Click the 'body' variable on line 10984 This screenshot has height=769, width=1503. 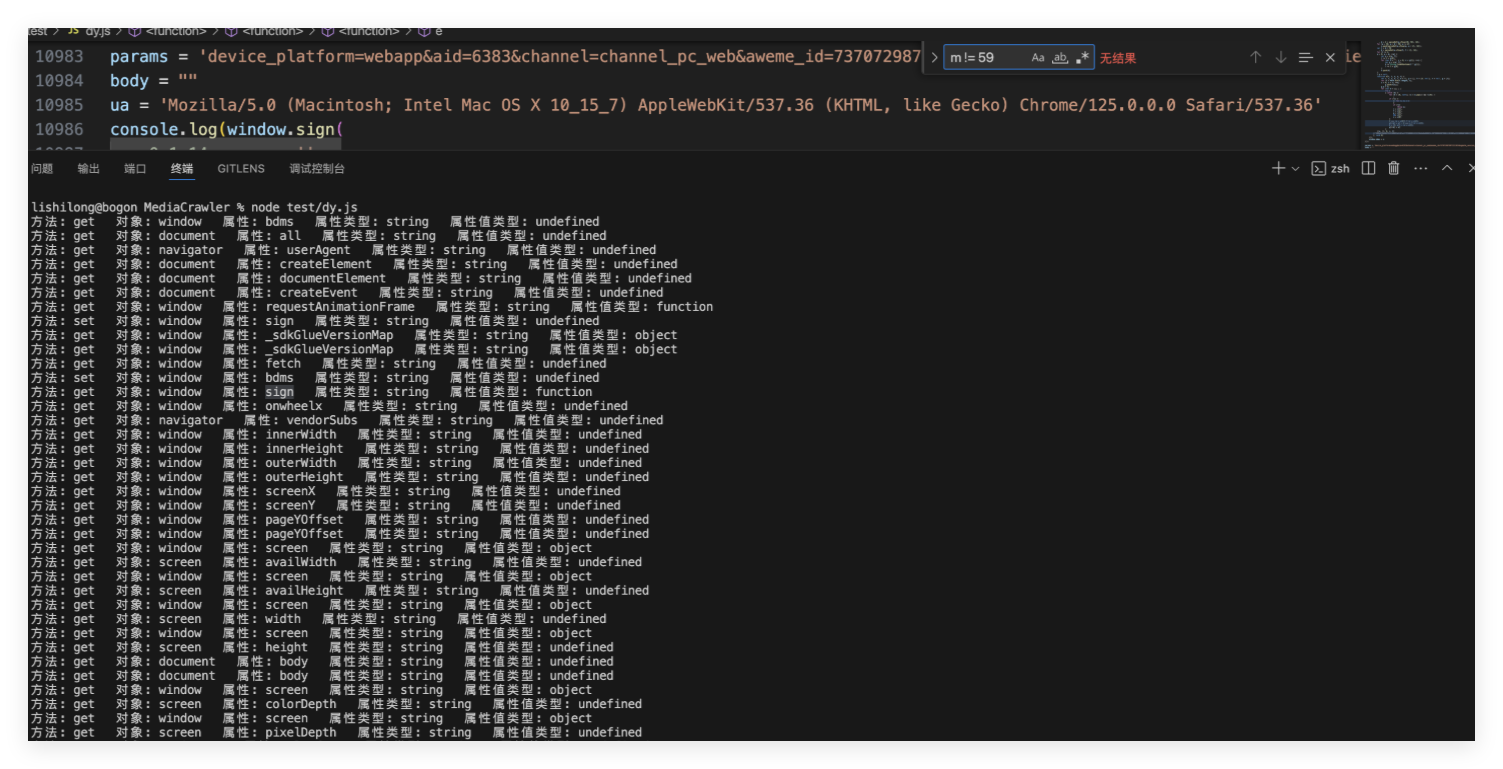coord(129,81)
